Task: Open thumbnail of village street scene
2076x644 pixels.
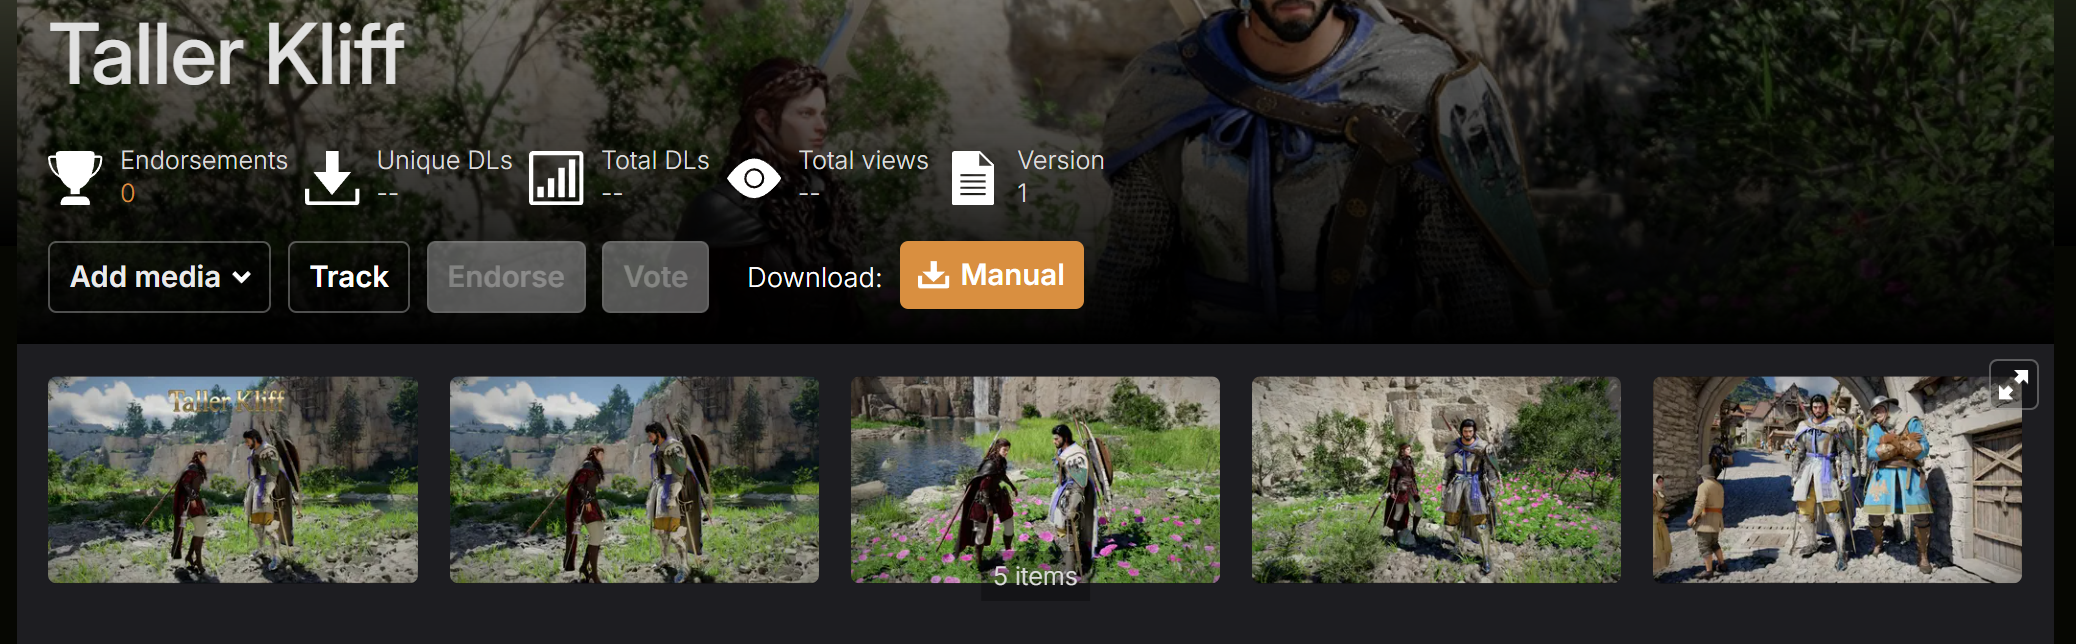Action: coord(1837,480)
